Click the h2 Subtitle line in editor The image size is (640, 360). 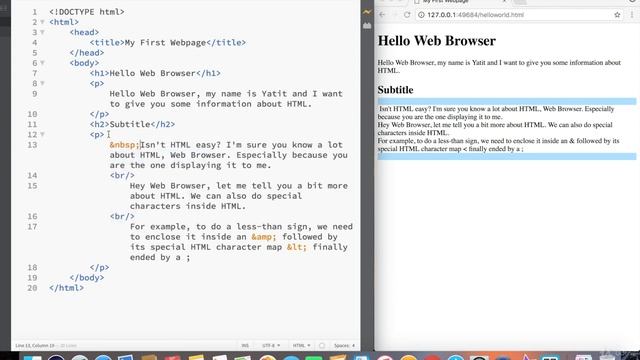pyautogui.click(x=132, y=124)
